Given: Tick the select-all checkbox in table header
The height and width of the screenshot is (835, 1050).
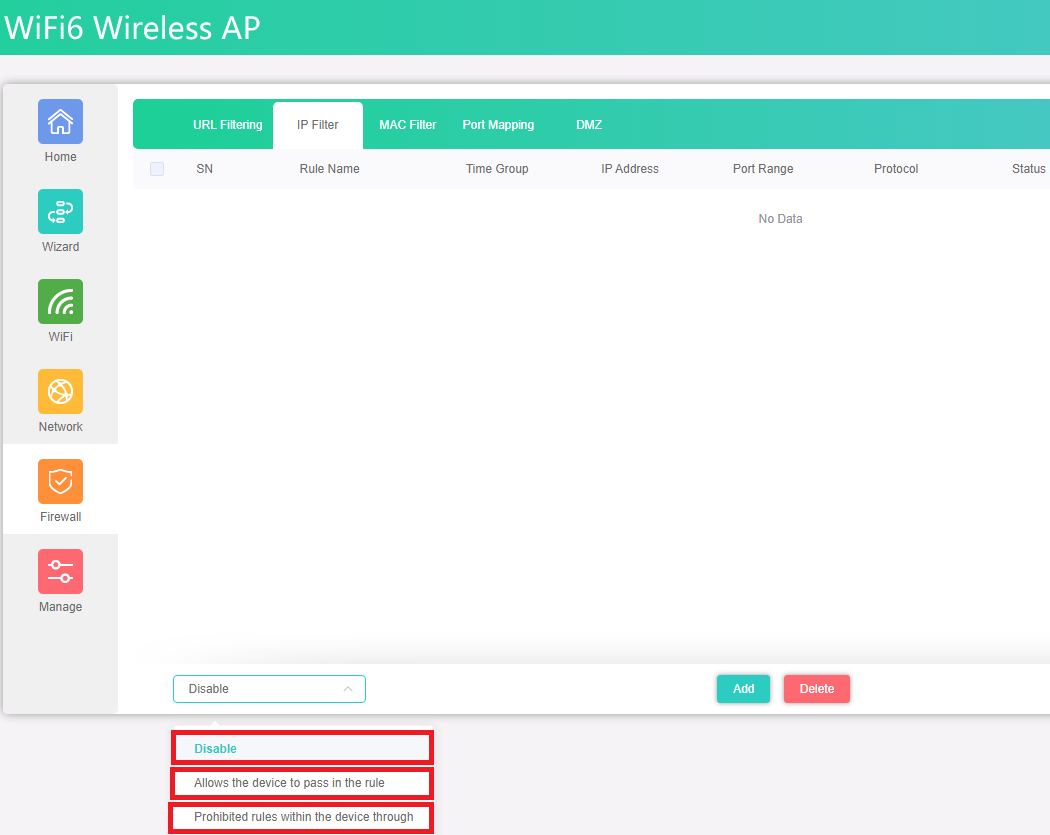Looking at the screenshot, I should [157, 169].
